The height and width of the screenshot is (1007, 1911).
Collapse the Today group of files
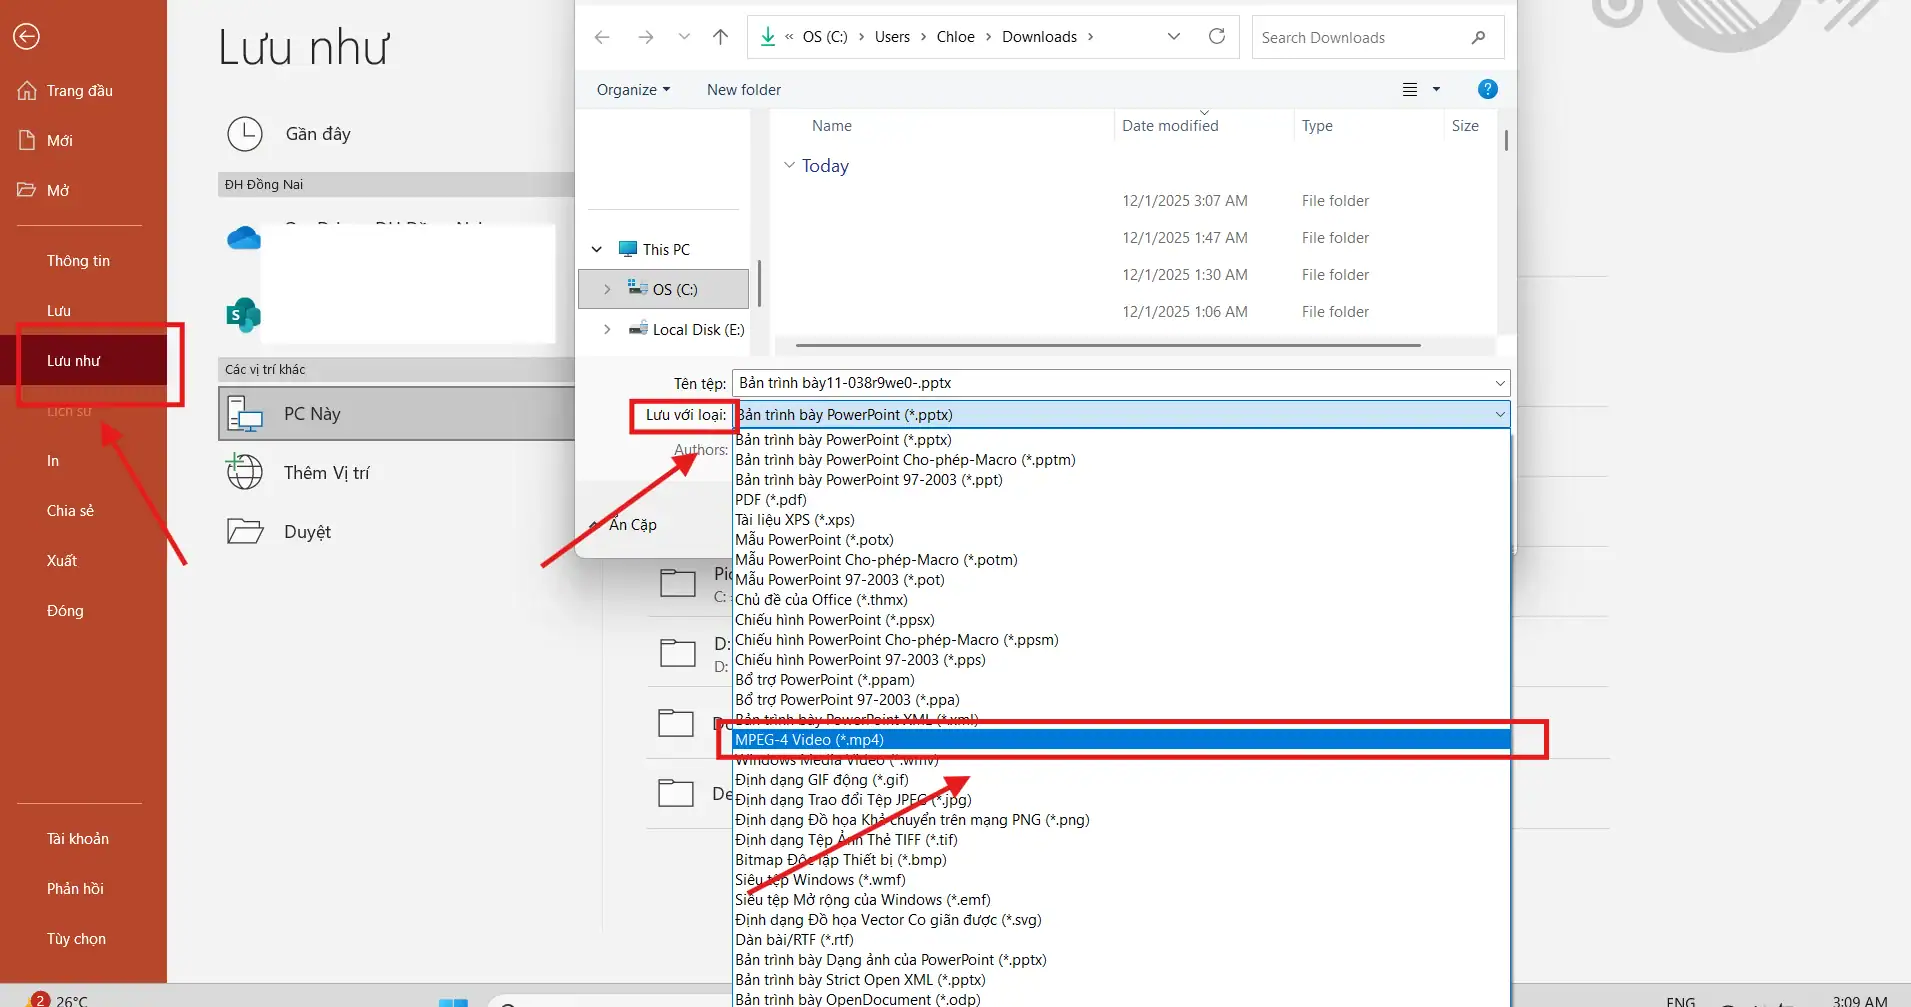(789, 165)
